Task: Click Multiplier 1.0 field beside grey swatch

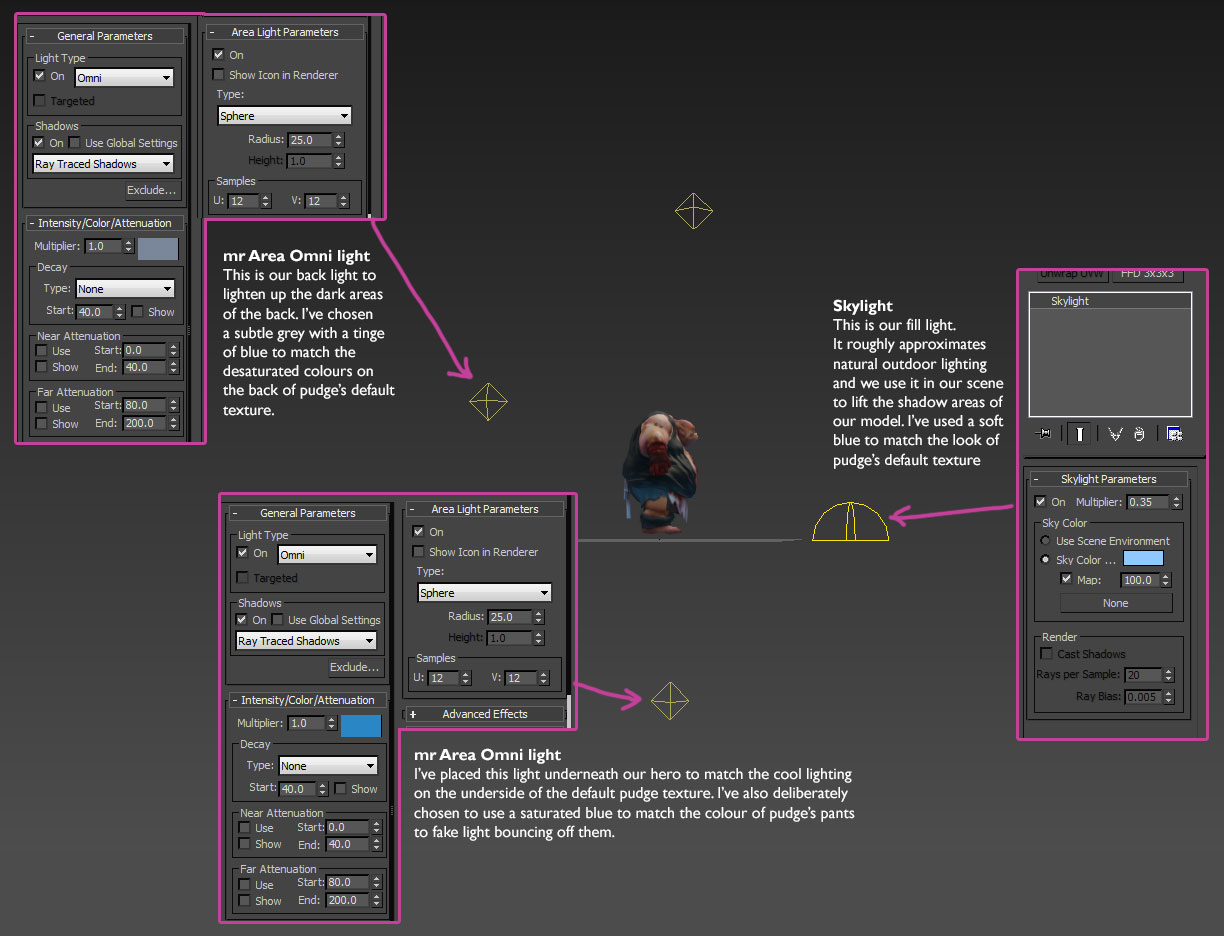Action: coord(104,246)
